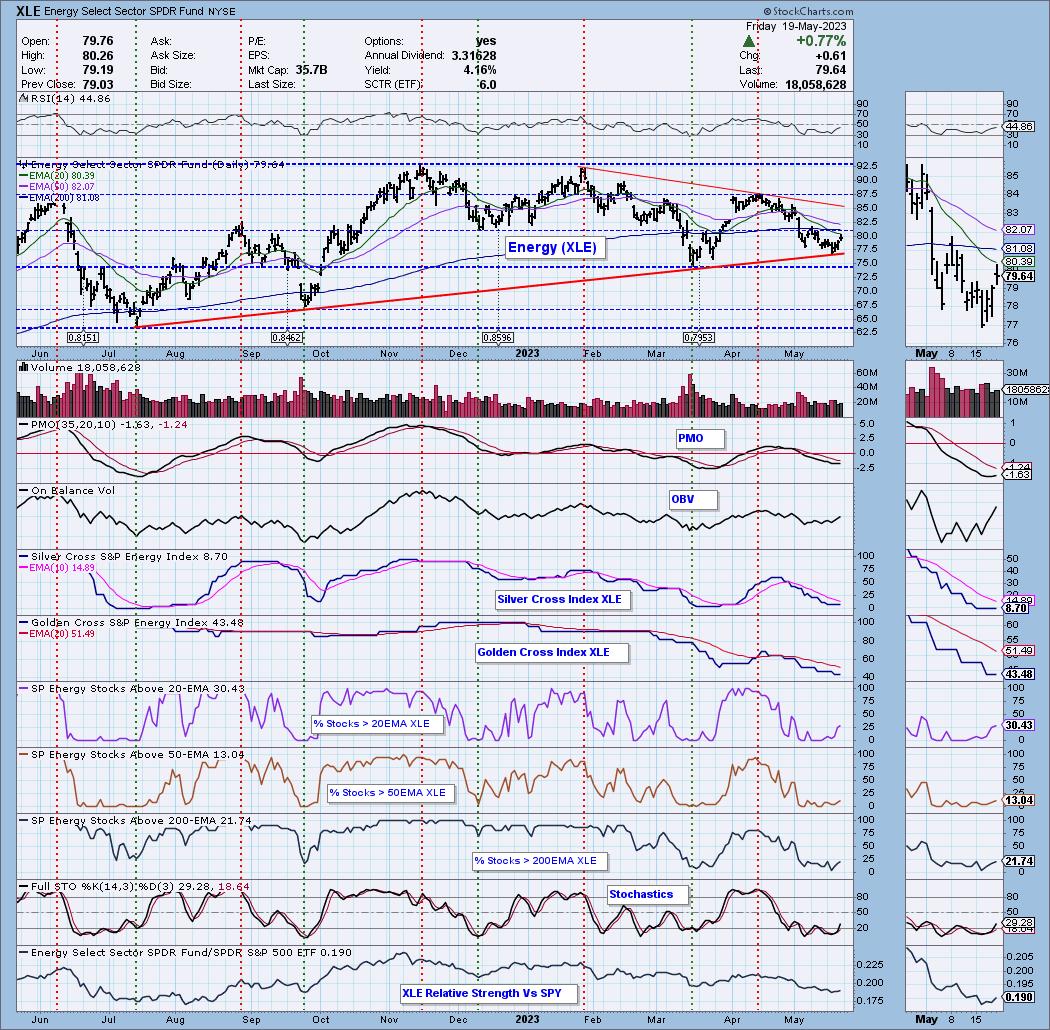
Task: Click the 21.74 value tag on right axis
Action: pyautogui.click(x=1019, y=861)
